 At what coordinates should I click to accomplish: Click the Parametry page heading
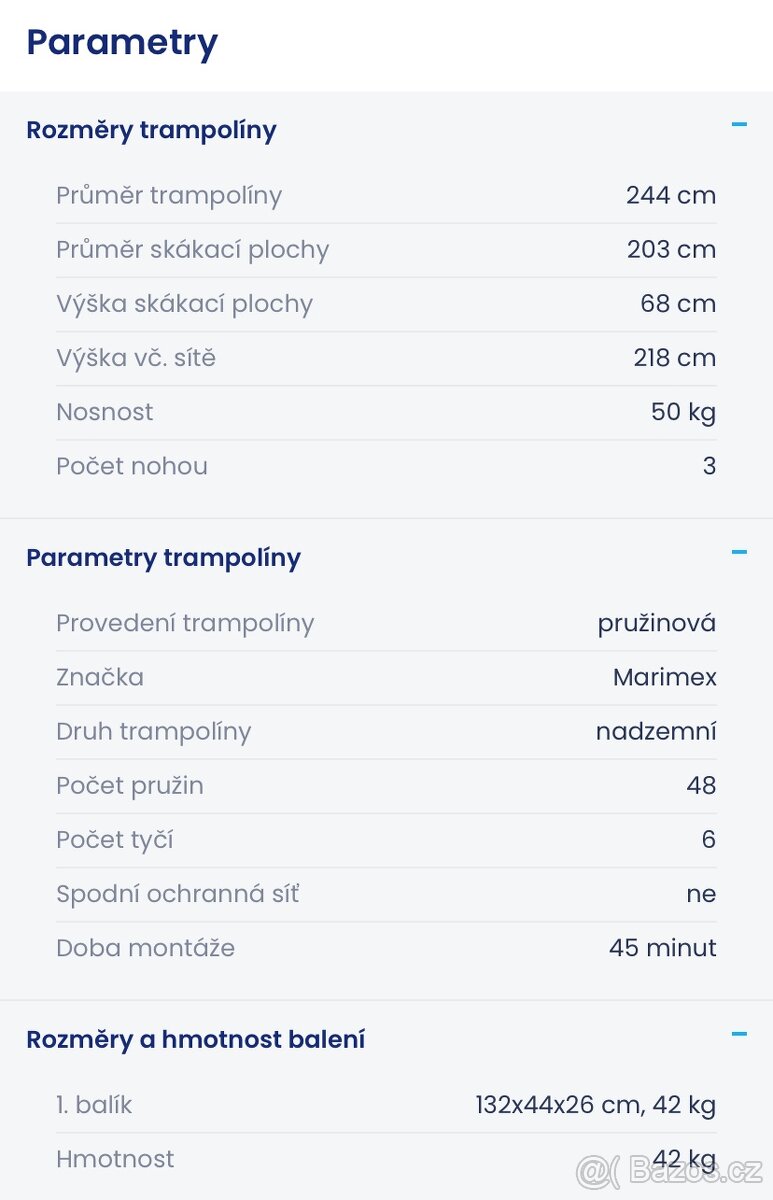pyautogui.click(x=122, y=43)
